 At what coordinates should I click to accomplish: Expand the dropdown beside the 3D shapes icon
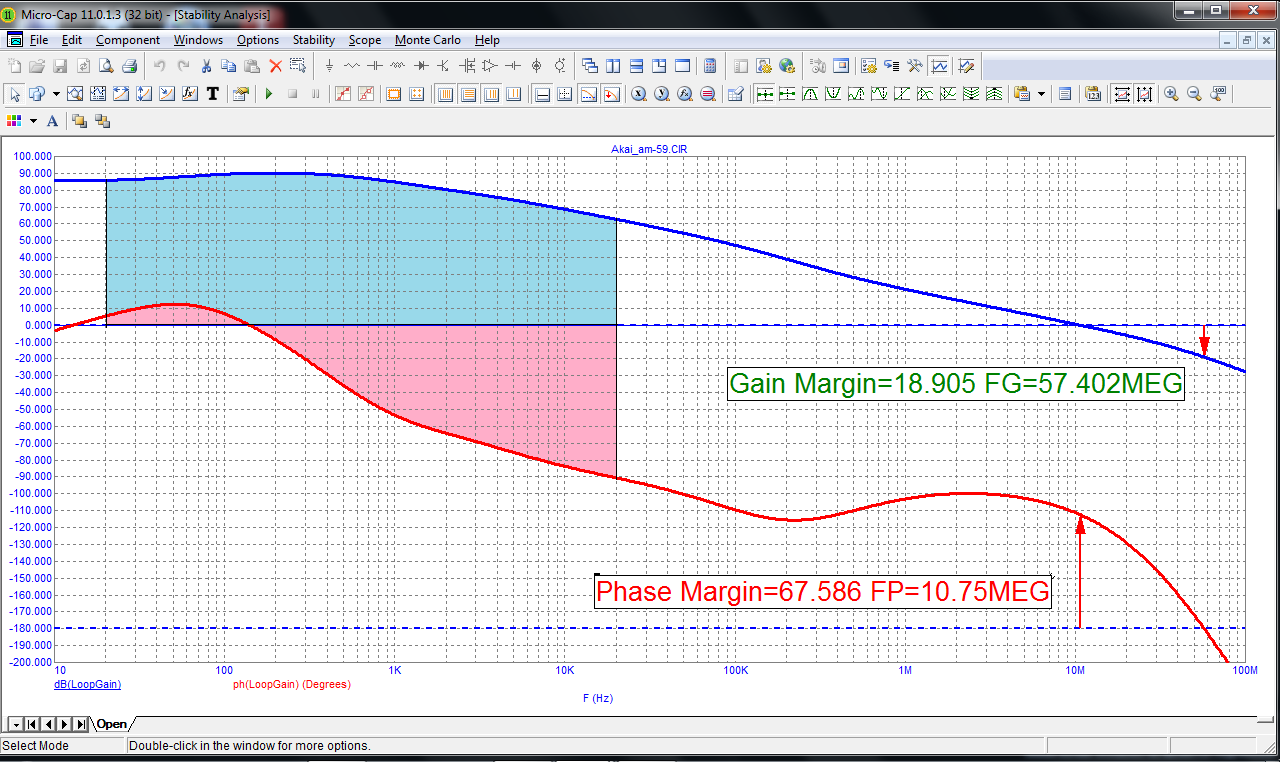click(x=56, y=94)
